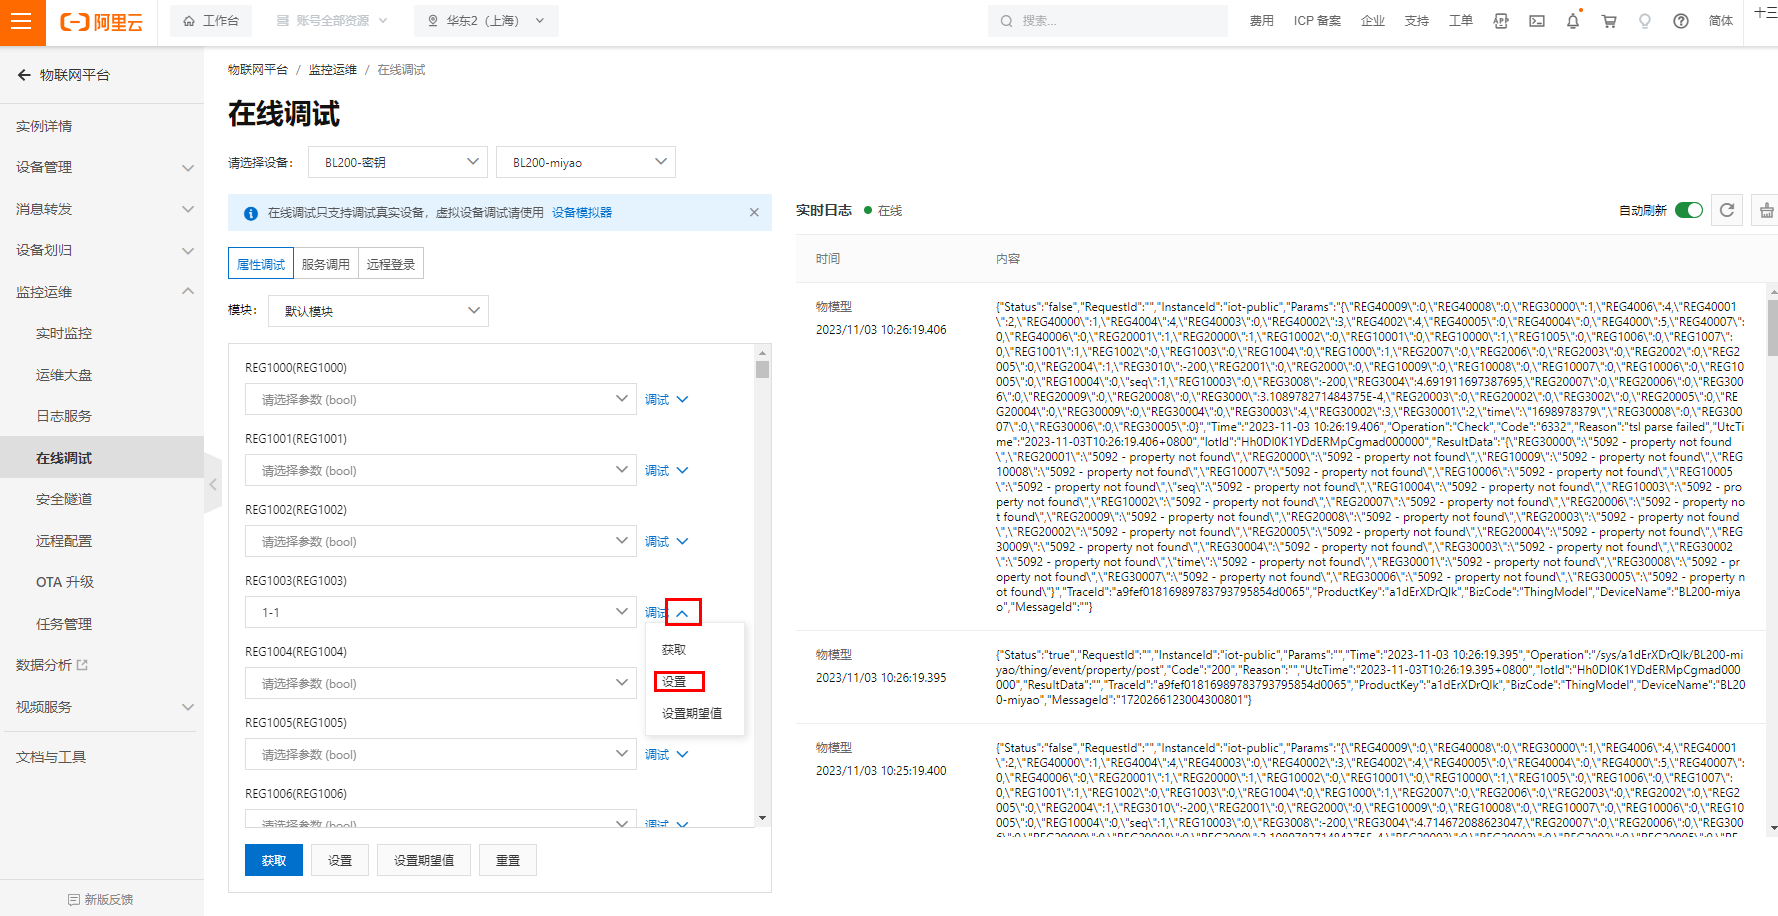Open REG1003 dropdown showing 1-1

(441, 612)
